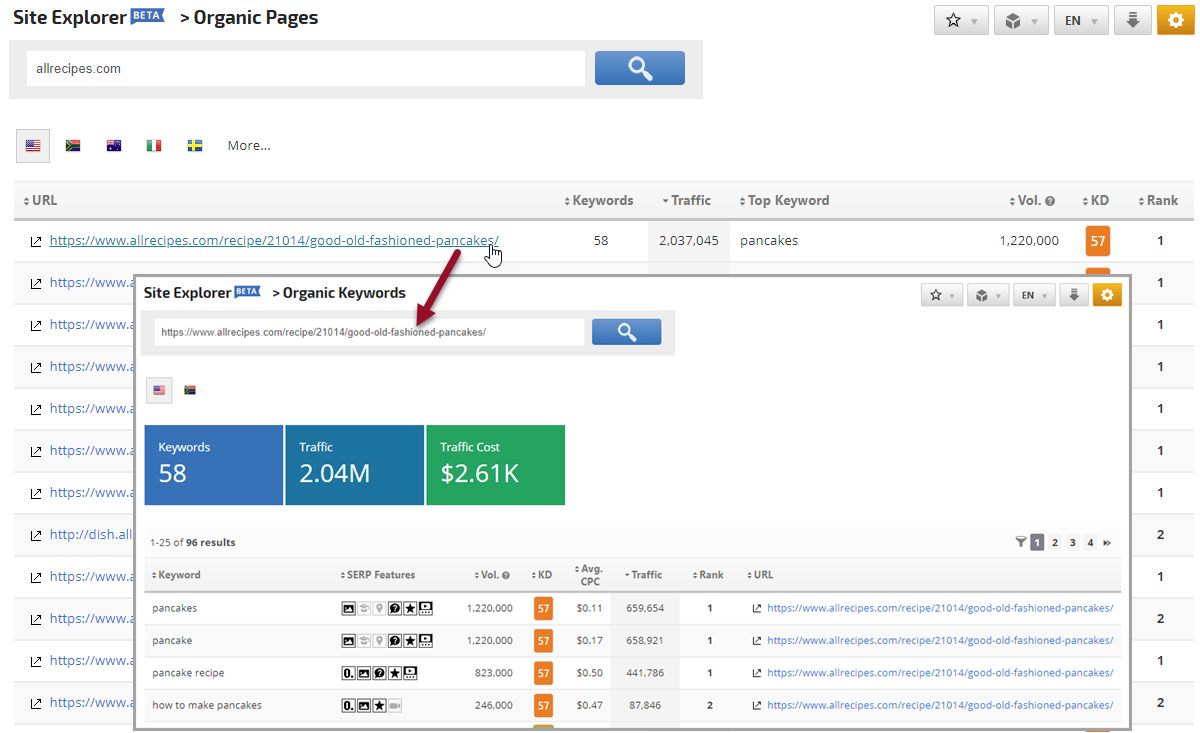Open the good-old-fashioned-pancakes URL link
The image size is (1200, 733).
(x=274, y=241)
